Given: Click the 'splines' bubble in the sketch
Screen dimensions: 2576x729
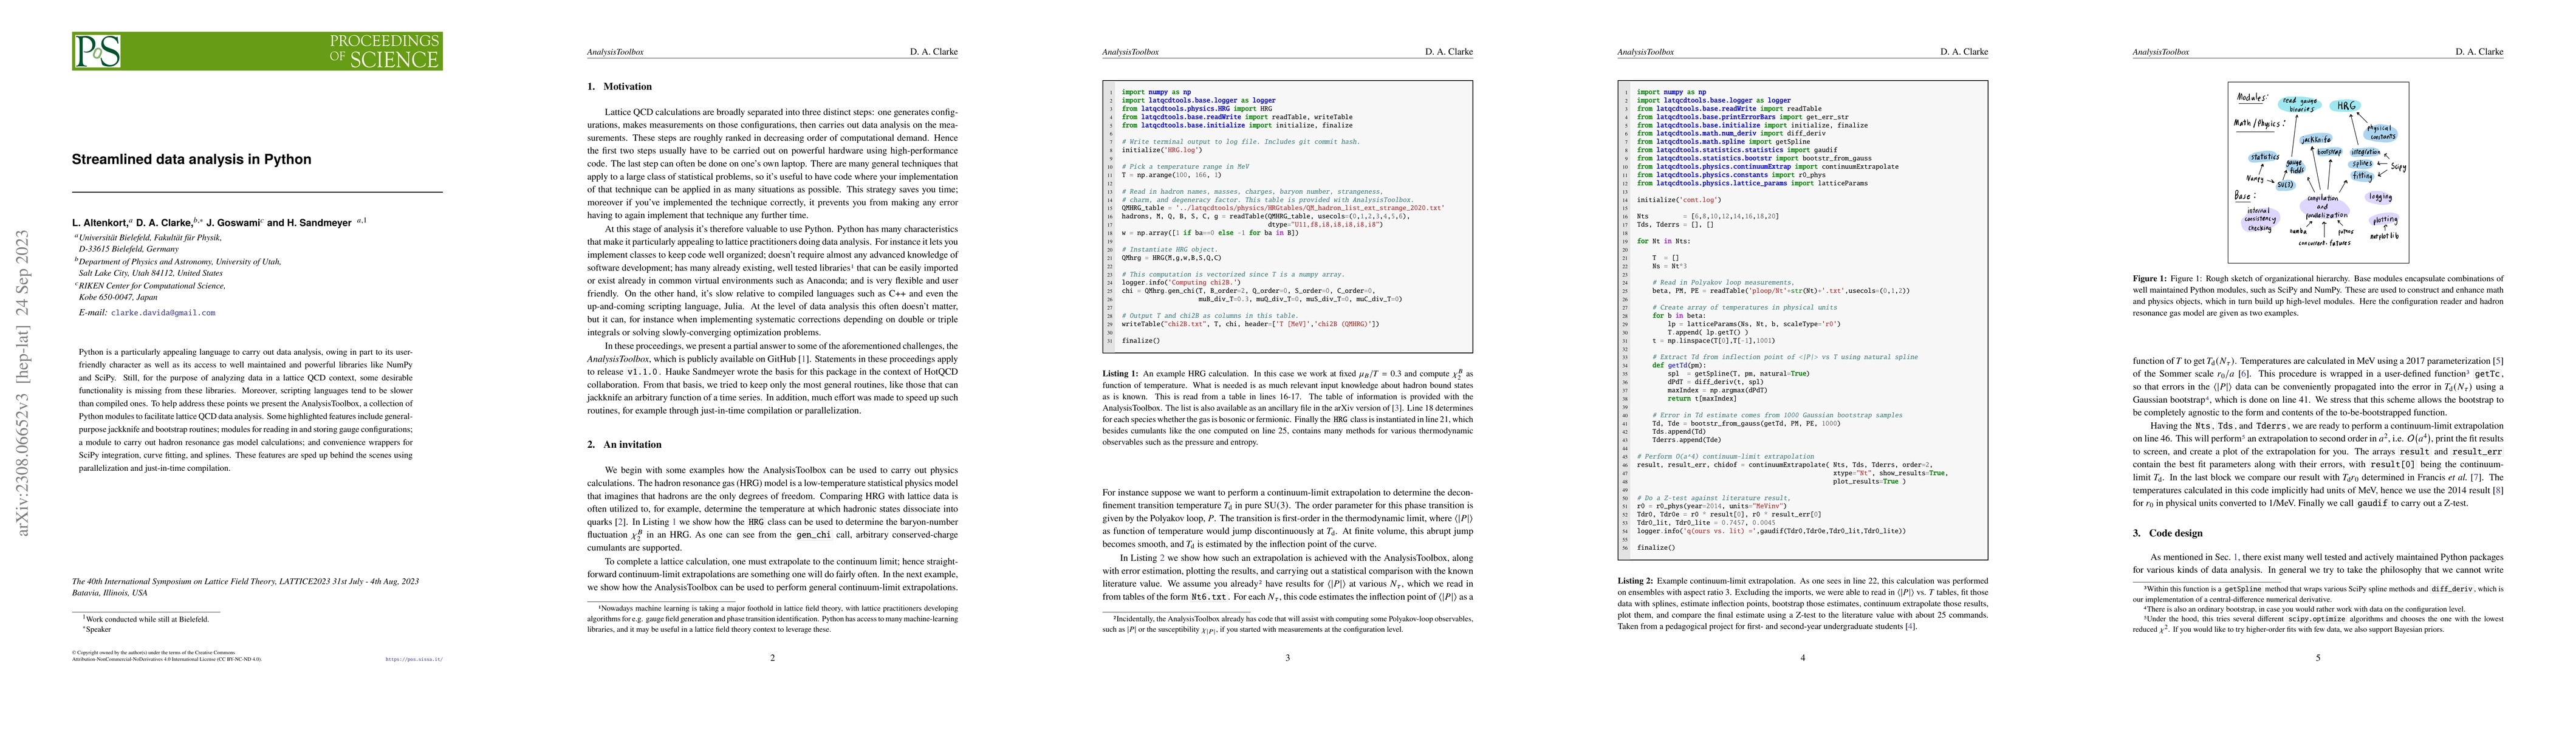Looking at the screenshot, I should 2362,164.
